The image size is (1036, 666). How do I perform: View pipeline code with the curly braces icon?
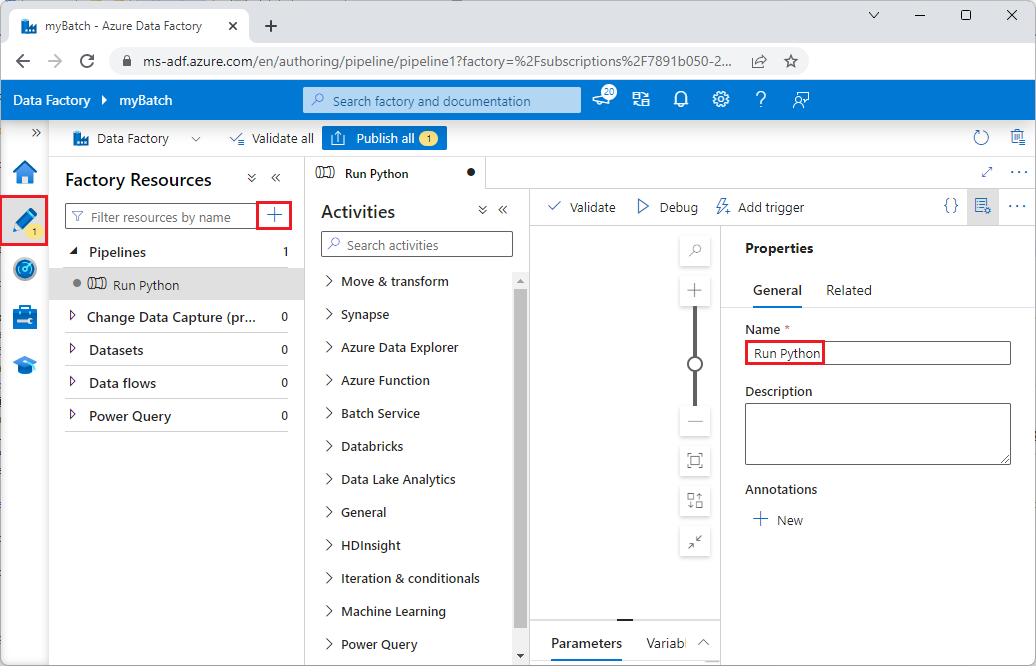point(951,206)
